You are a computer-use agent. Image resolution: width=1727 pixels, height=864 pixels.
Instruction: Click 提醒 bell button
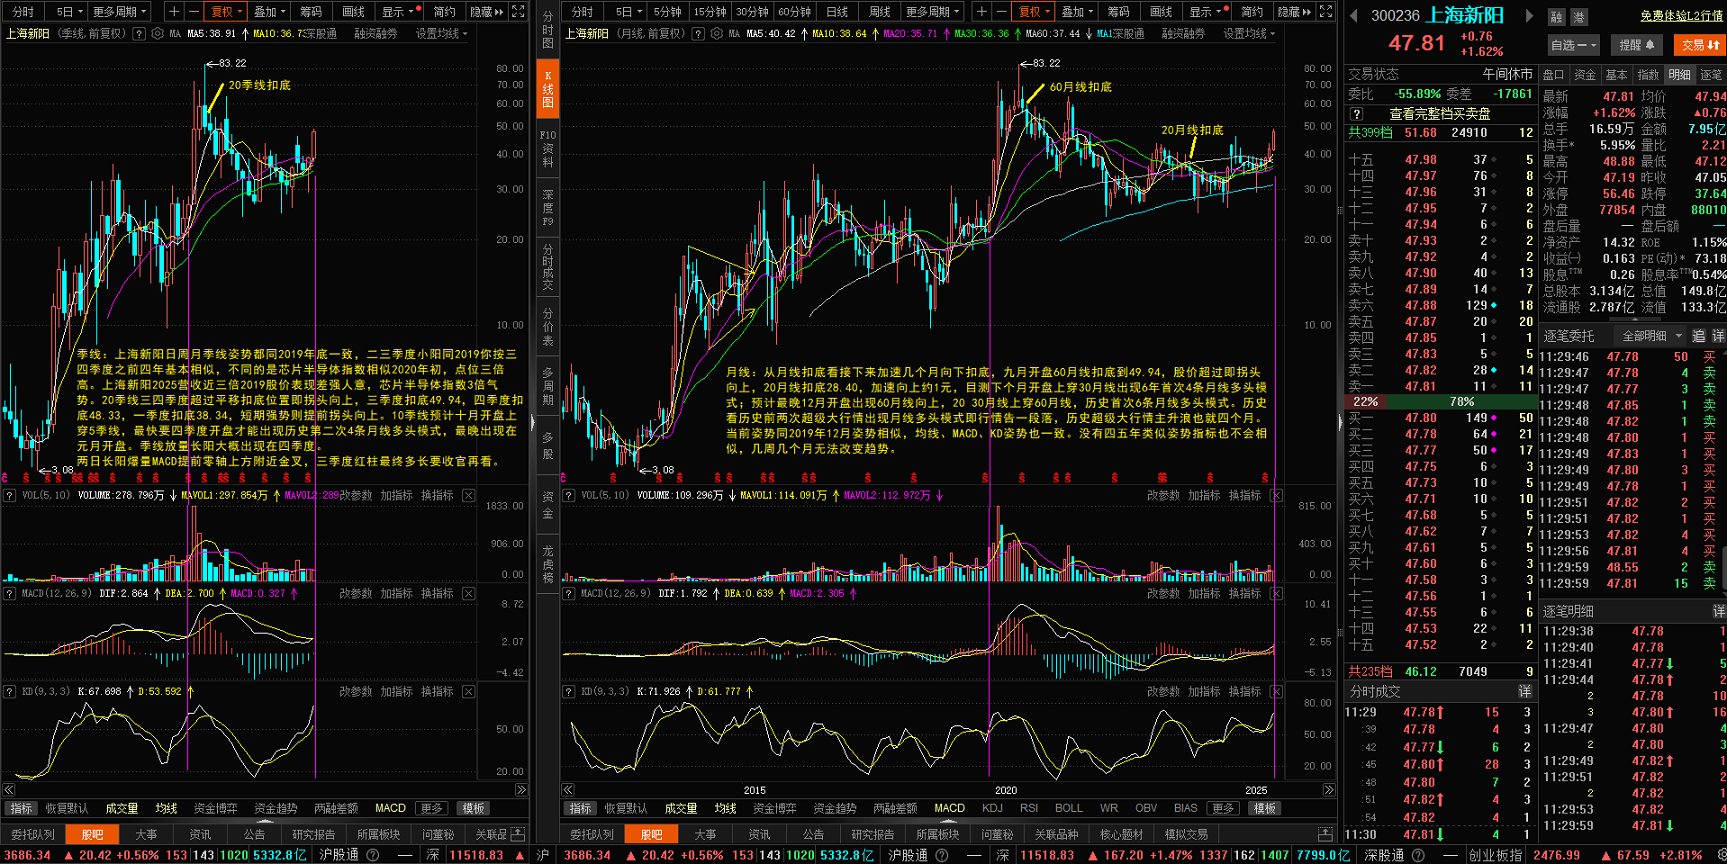tap(1637, 44)
